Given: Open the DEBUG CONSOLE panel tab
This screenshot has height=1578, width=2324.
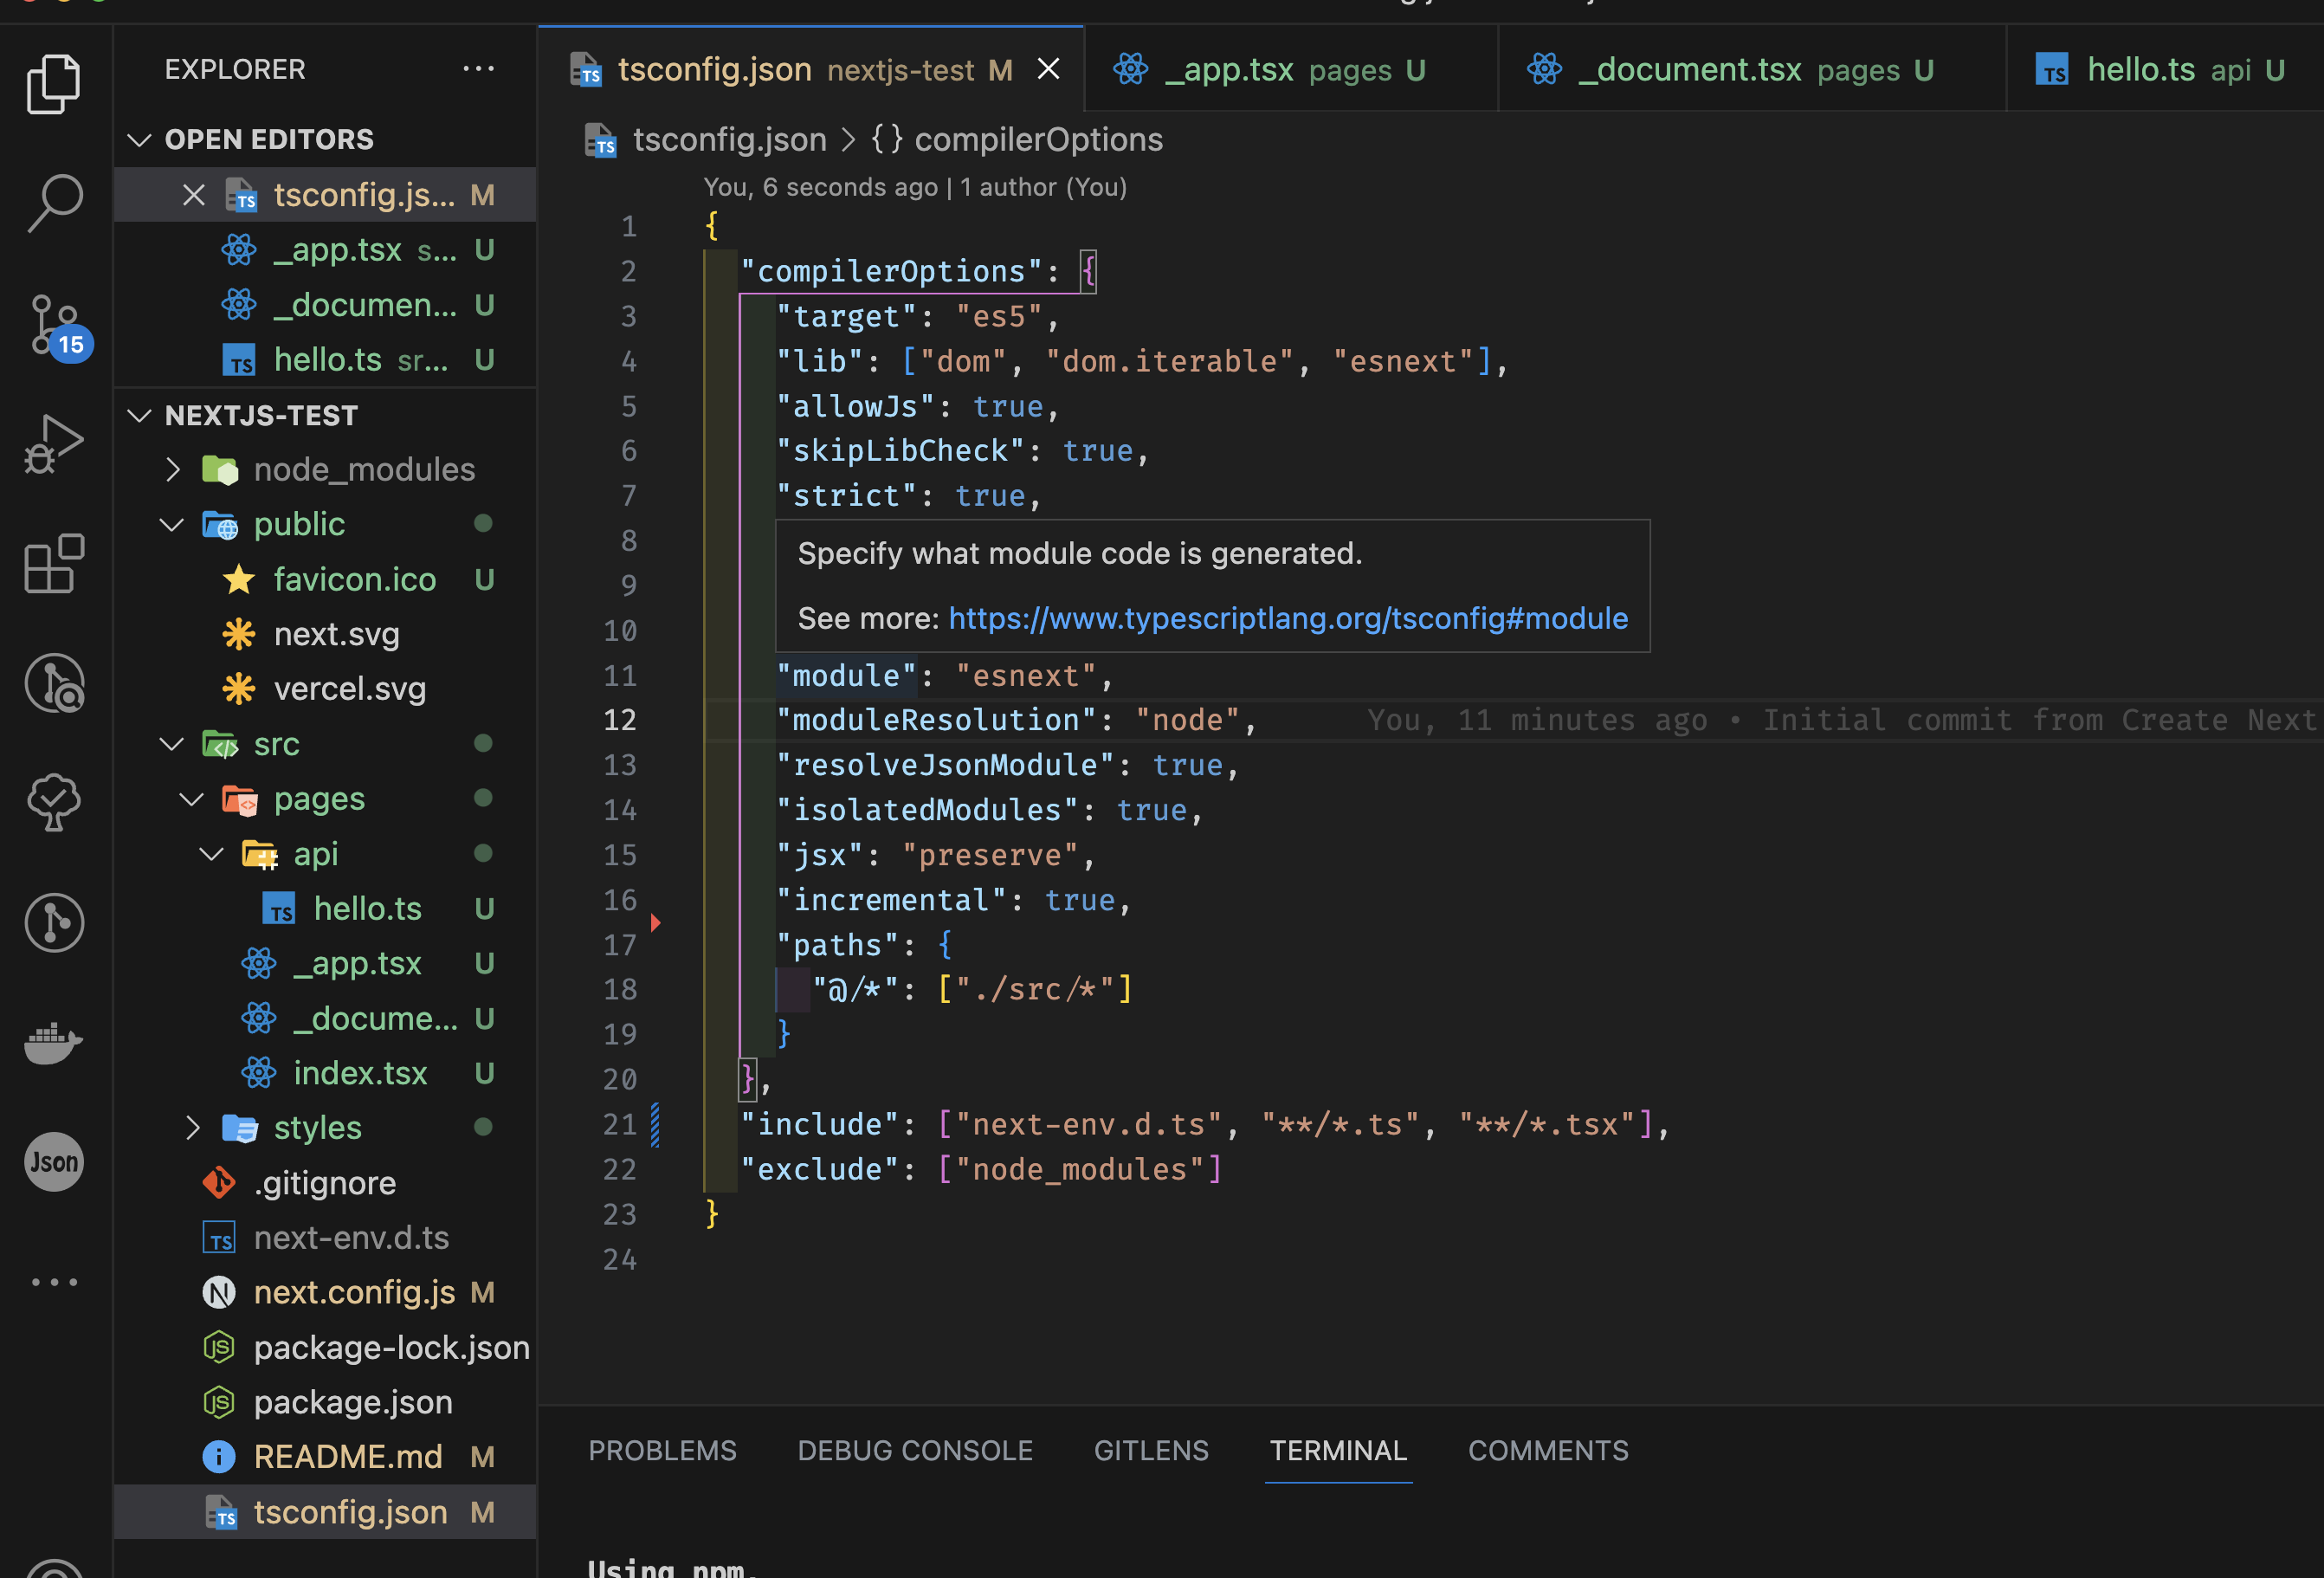Looking at the screenshot, I should pyautogui.click(x=914, y=1450).
